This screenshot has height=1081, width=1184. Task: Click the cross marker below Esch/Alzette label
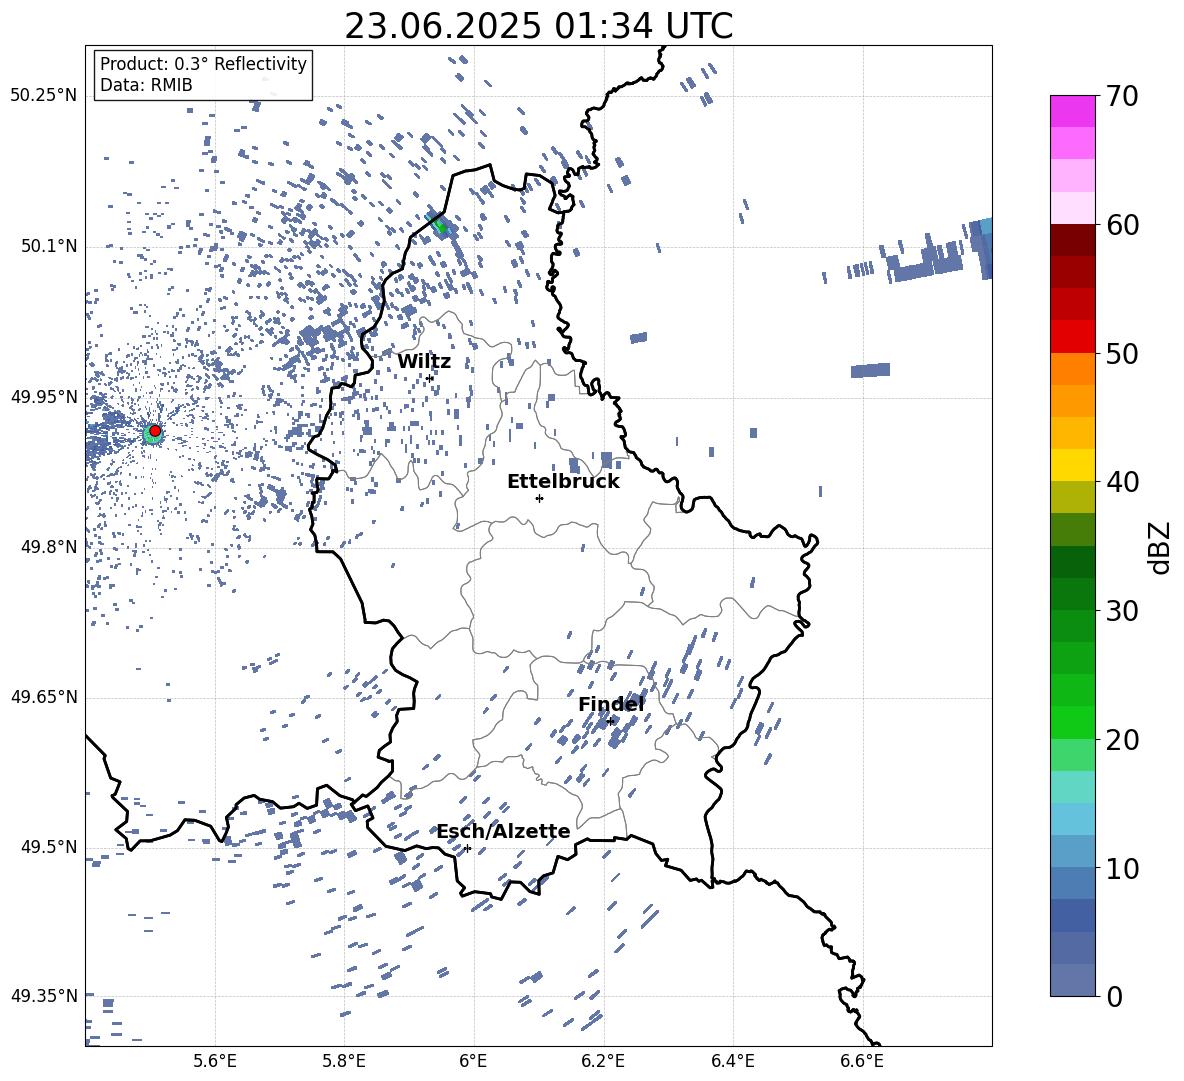467,848
